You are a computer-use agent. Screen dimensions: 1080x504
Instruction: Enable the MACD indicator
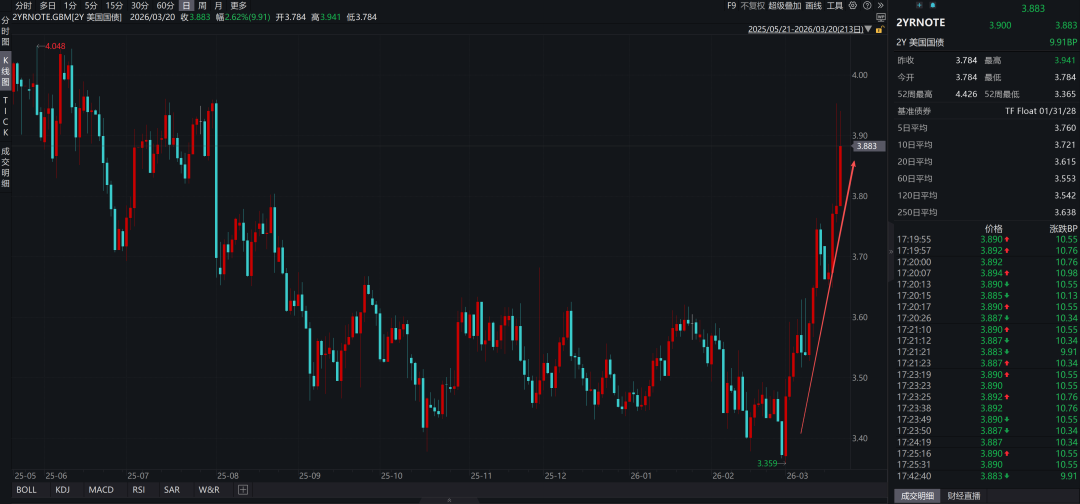101,490
